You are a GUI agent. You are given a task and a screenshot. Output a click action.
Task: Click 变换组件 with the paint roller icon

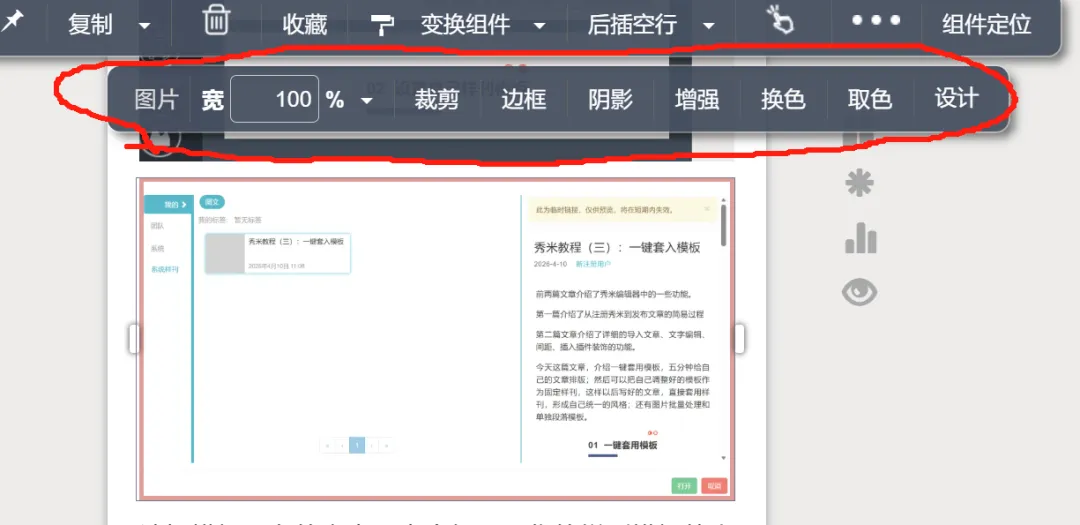466,25
